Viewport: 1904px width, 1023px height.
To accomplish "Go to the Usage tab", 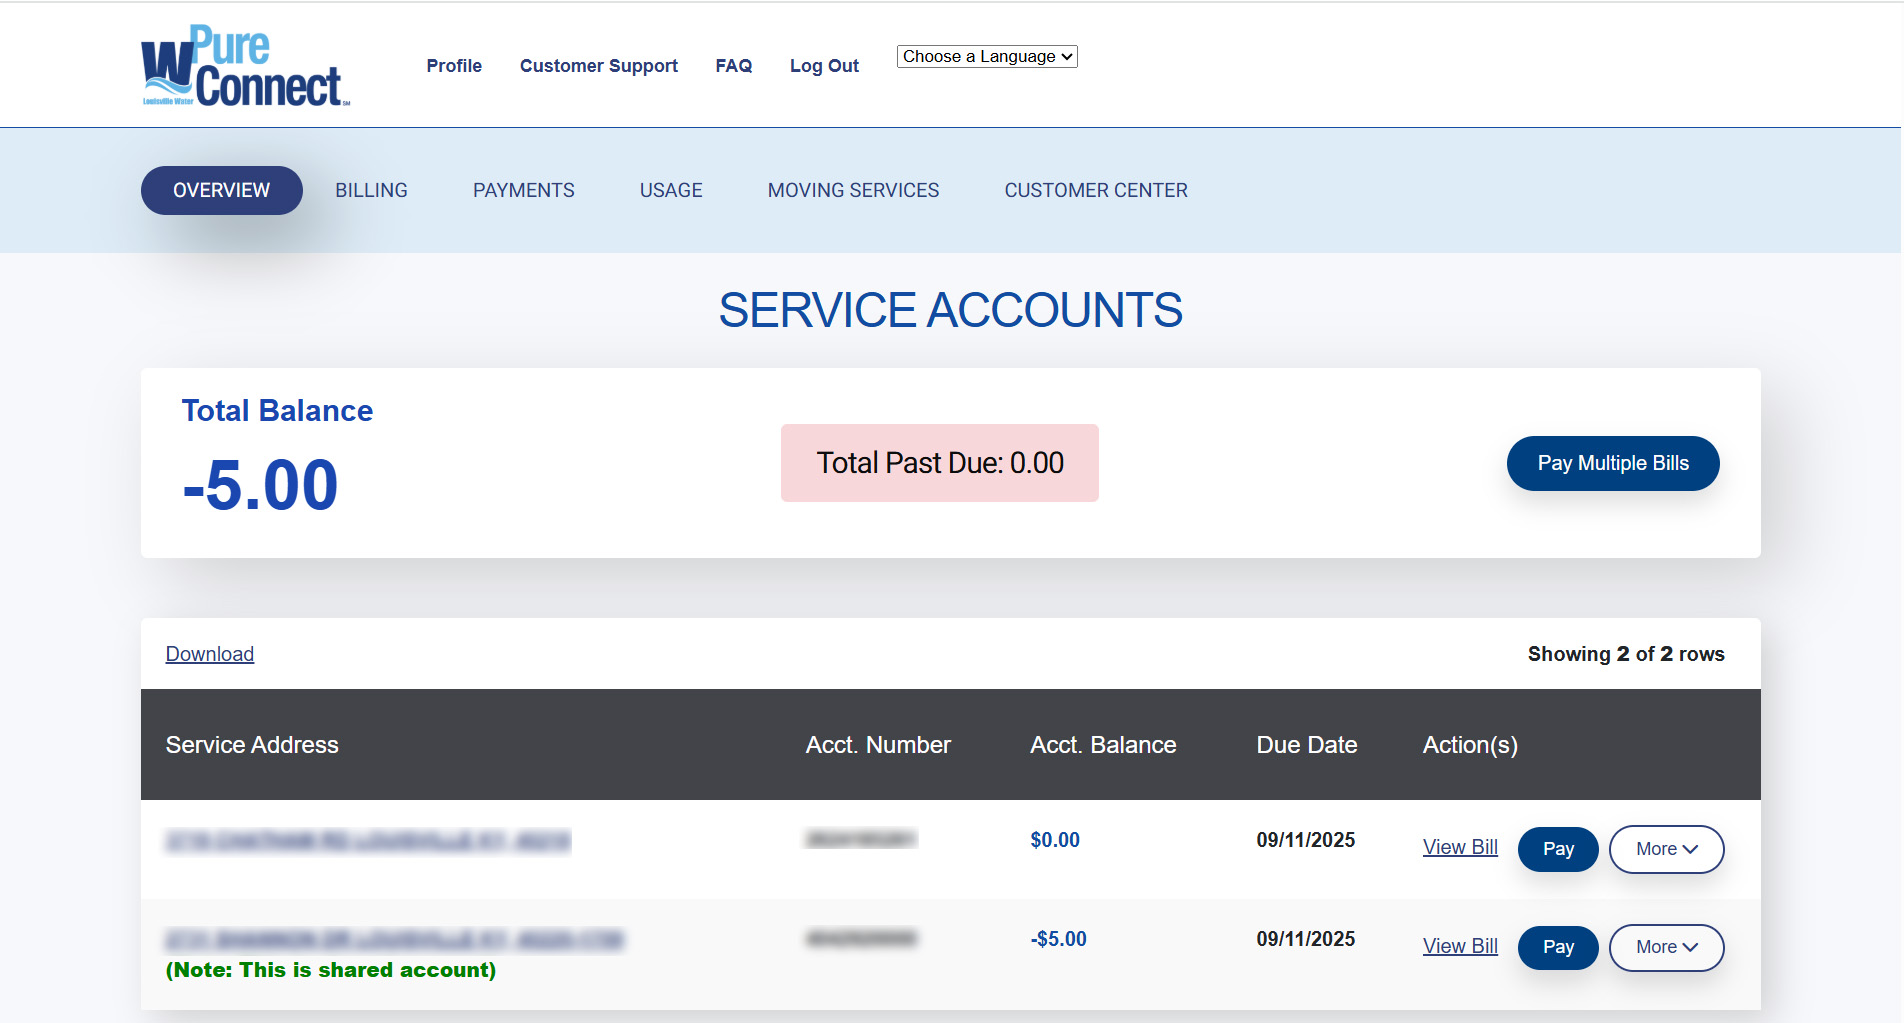I will (x=671, y=190).
